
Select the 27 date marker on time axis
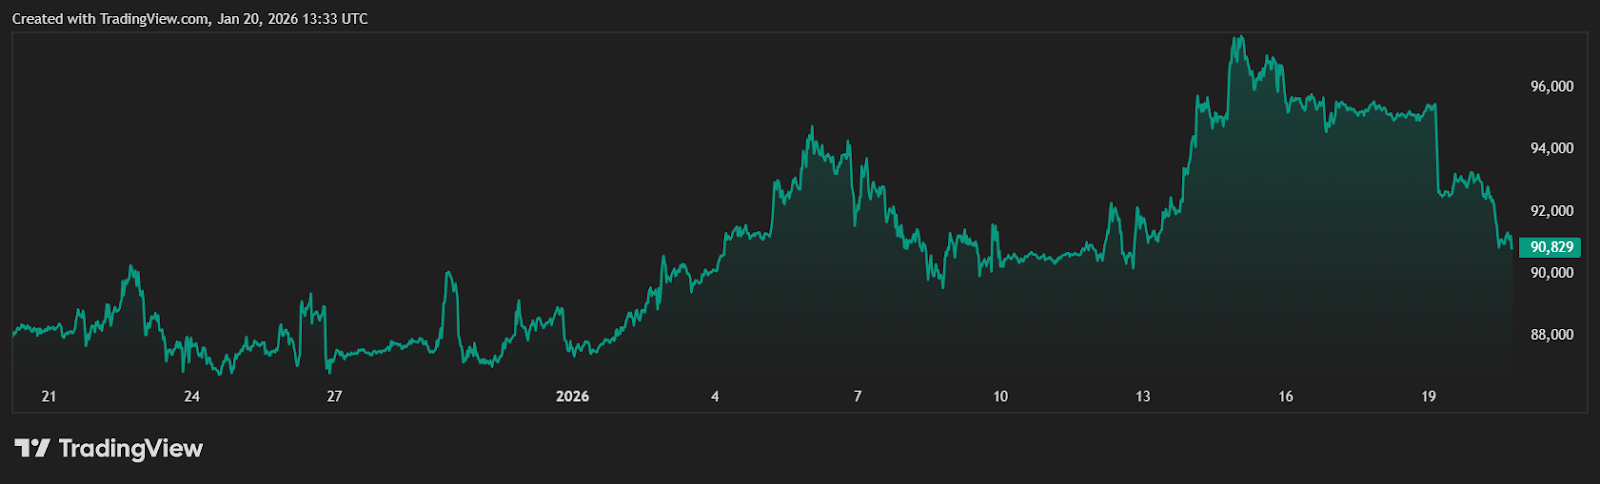click(x=335, y=397)
